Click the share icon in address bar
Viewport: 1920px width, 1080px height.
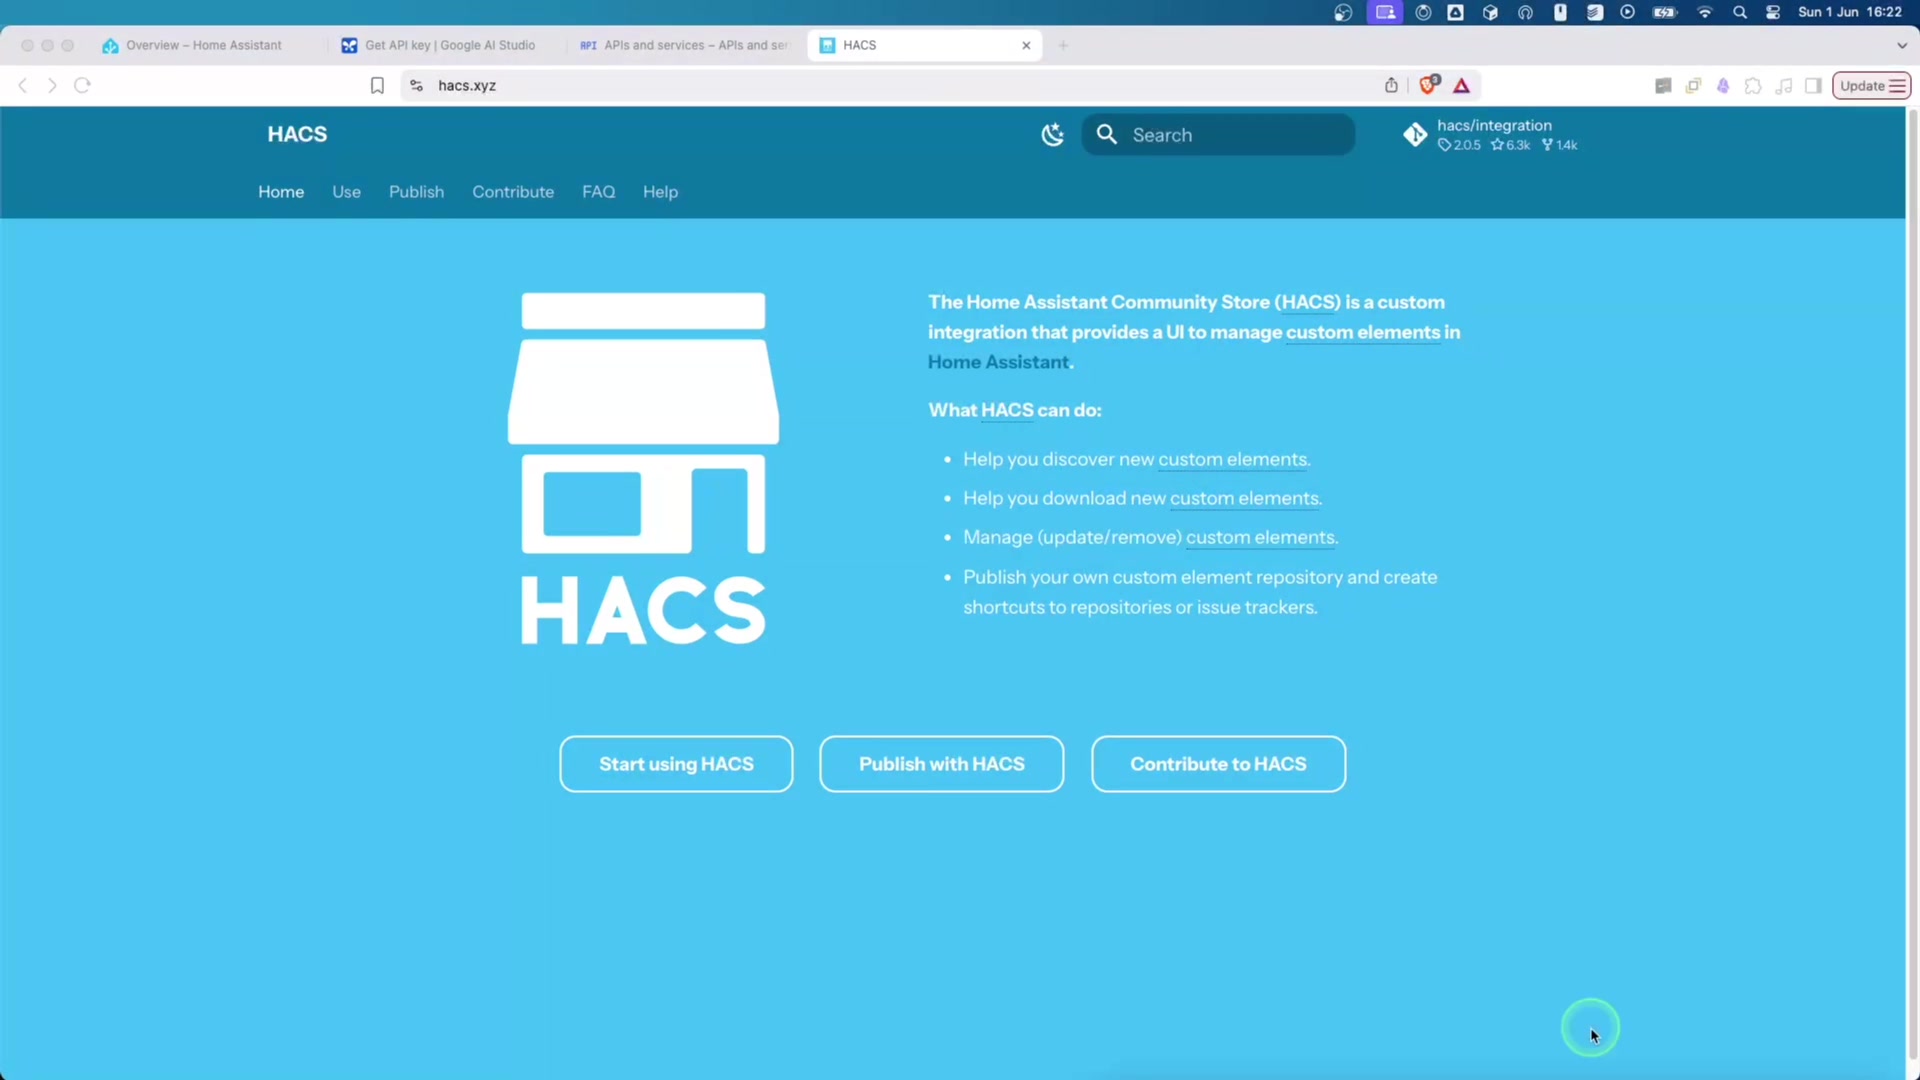(x=1391, y=86)
